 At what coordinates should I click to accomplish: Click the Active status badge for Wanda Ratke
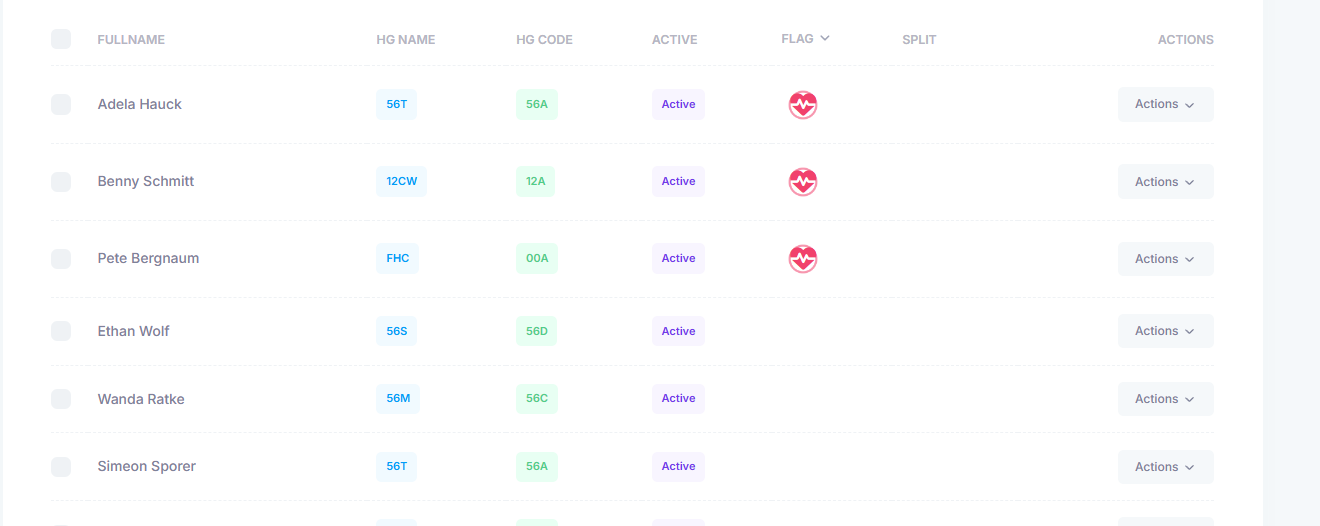(678, 399)
